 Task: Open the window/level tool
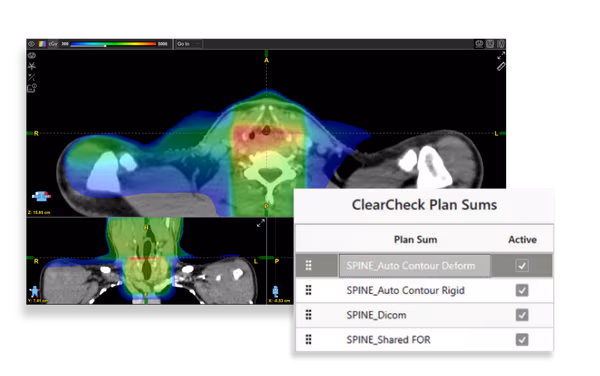pos(32,77)
